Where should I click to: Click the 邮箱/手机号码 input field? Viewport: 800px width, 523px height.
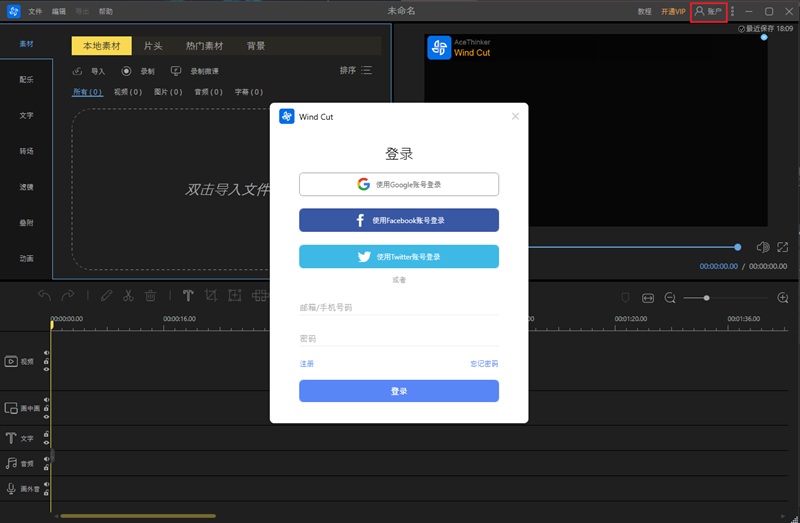(399, 308)
